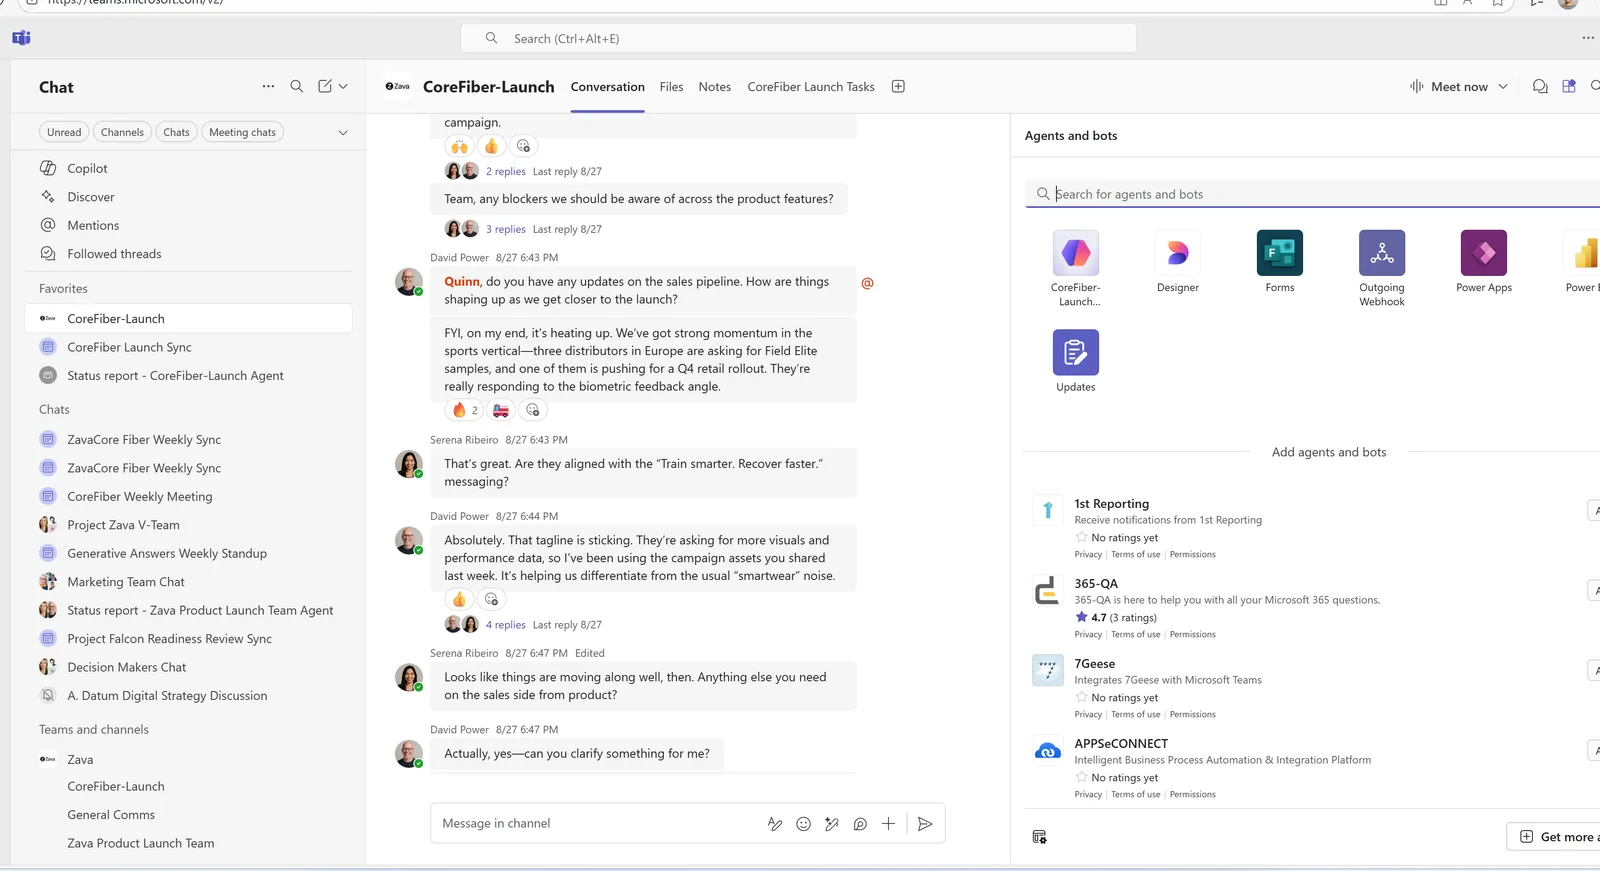Expand the chat filters chevron
Screen dimensions: 1600x871
point(343,132)
